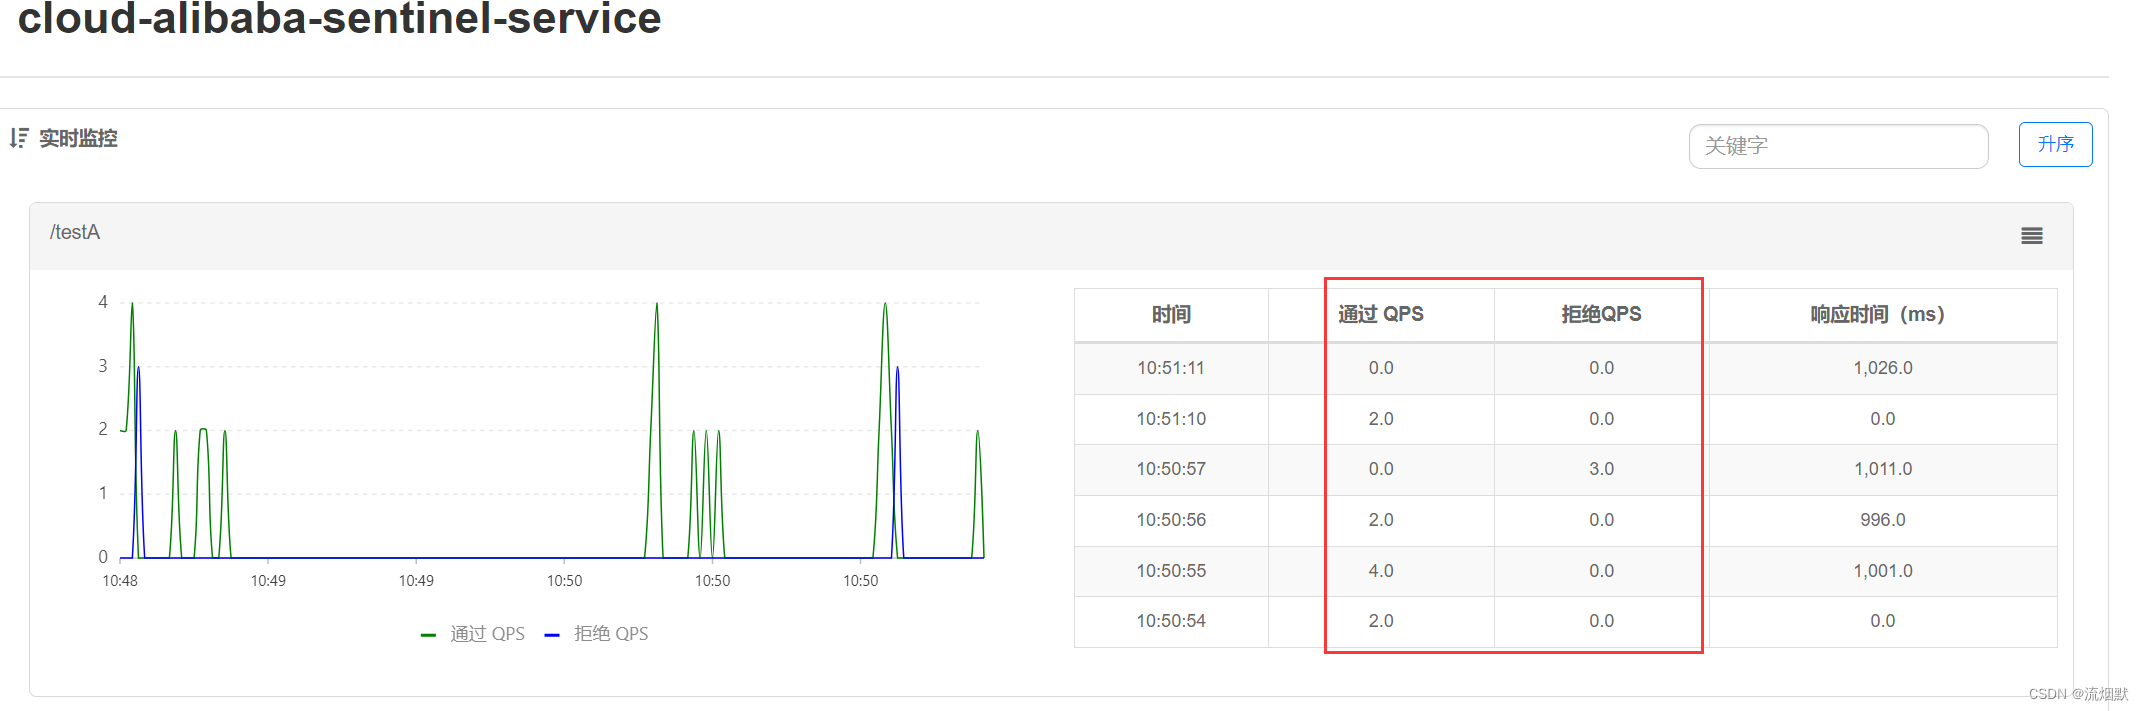Select the 10:50:57 time cell

click(x=1171, y=469)
